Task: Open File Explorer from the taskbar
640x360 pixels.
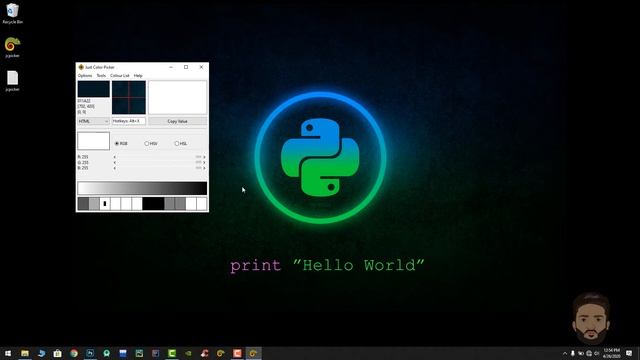Action: (x=25, y=353)
